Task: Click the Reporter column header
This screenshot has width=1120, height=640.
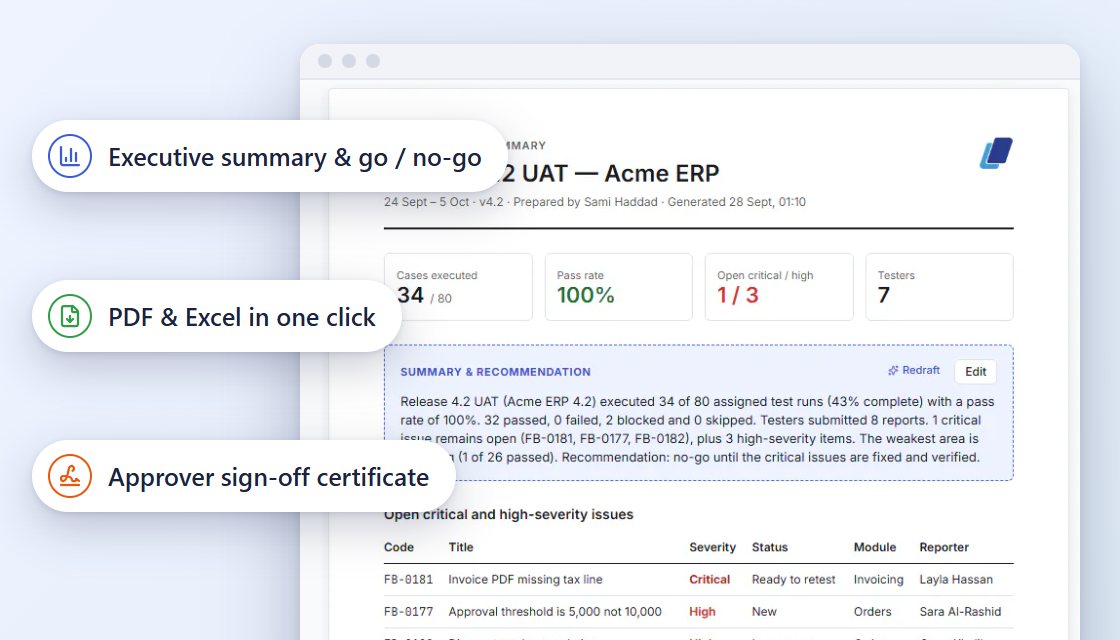Action: tap(944, 547)
